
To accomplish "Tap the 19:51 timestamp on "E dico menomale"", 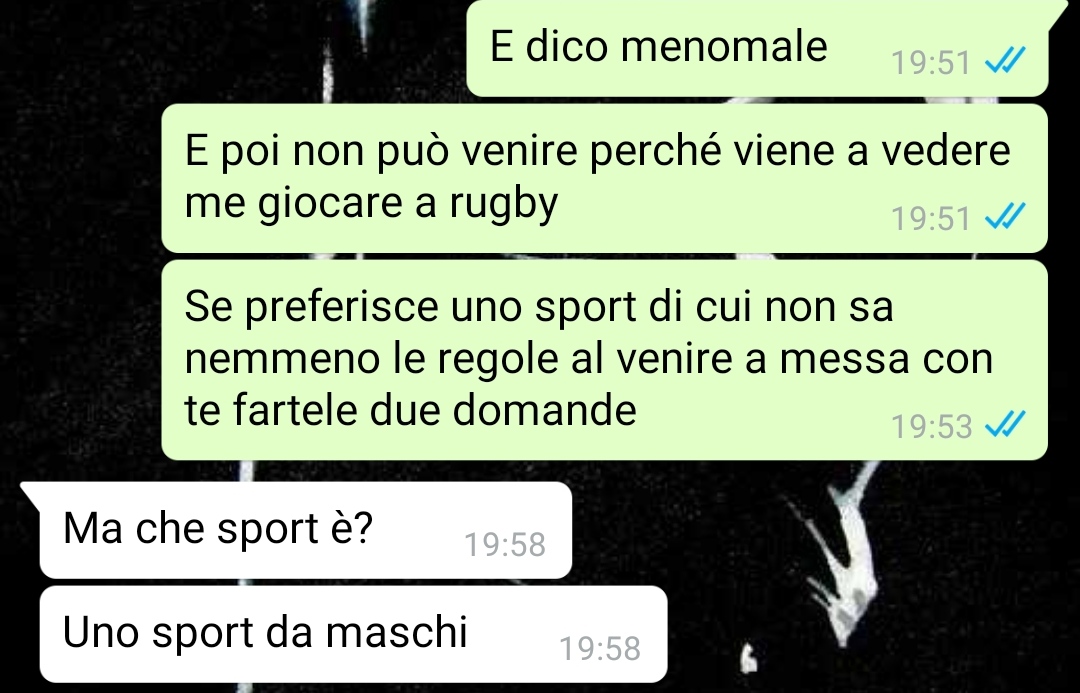I will (931, 63).
